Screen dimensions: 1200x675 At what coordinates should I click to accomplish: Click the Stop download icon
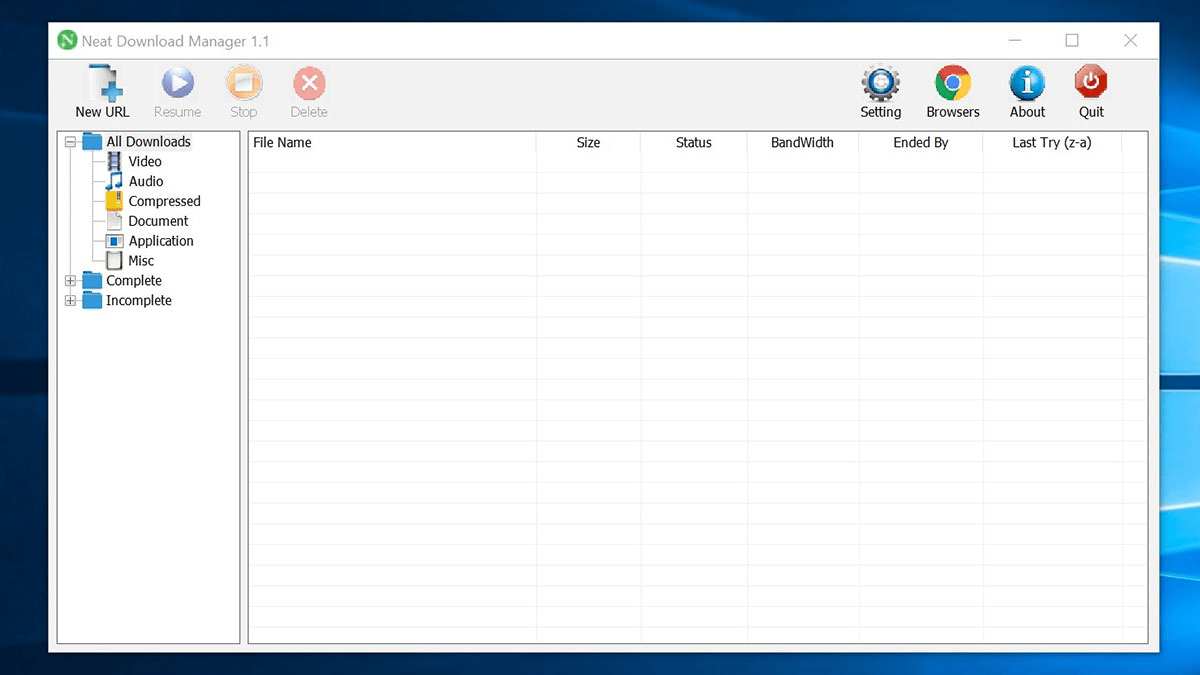click(243, 84)
